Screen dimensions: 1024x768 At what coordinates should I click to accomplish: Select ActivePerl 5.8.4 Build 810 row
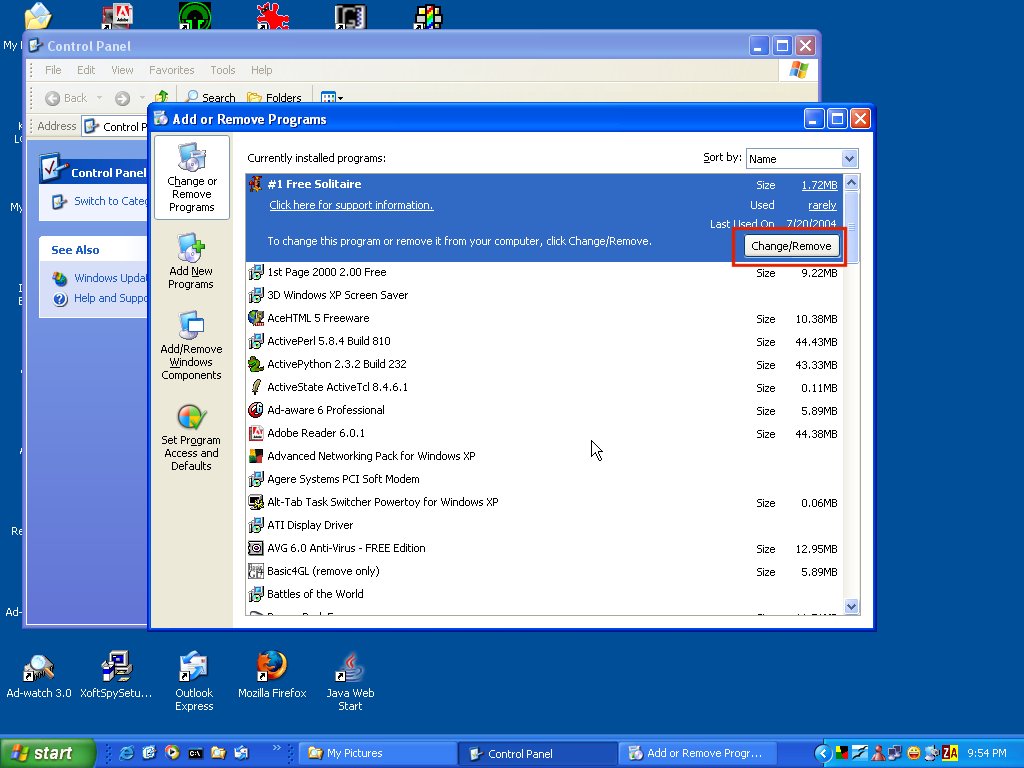[544, 342]
